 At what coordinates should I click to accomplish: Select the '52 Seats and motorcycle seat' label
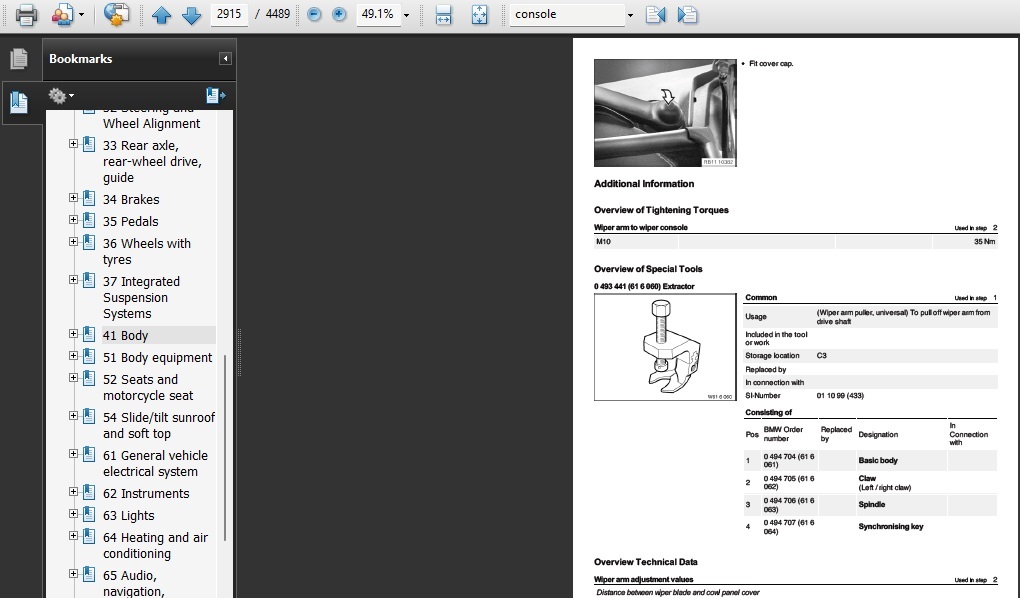148,387
